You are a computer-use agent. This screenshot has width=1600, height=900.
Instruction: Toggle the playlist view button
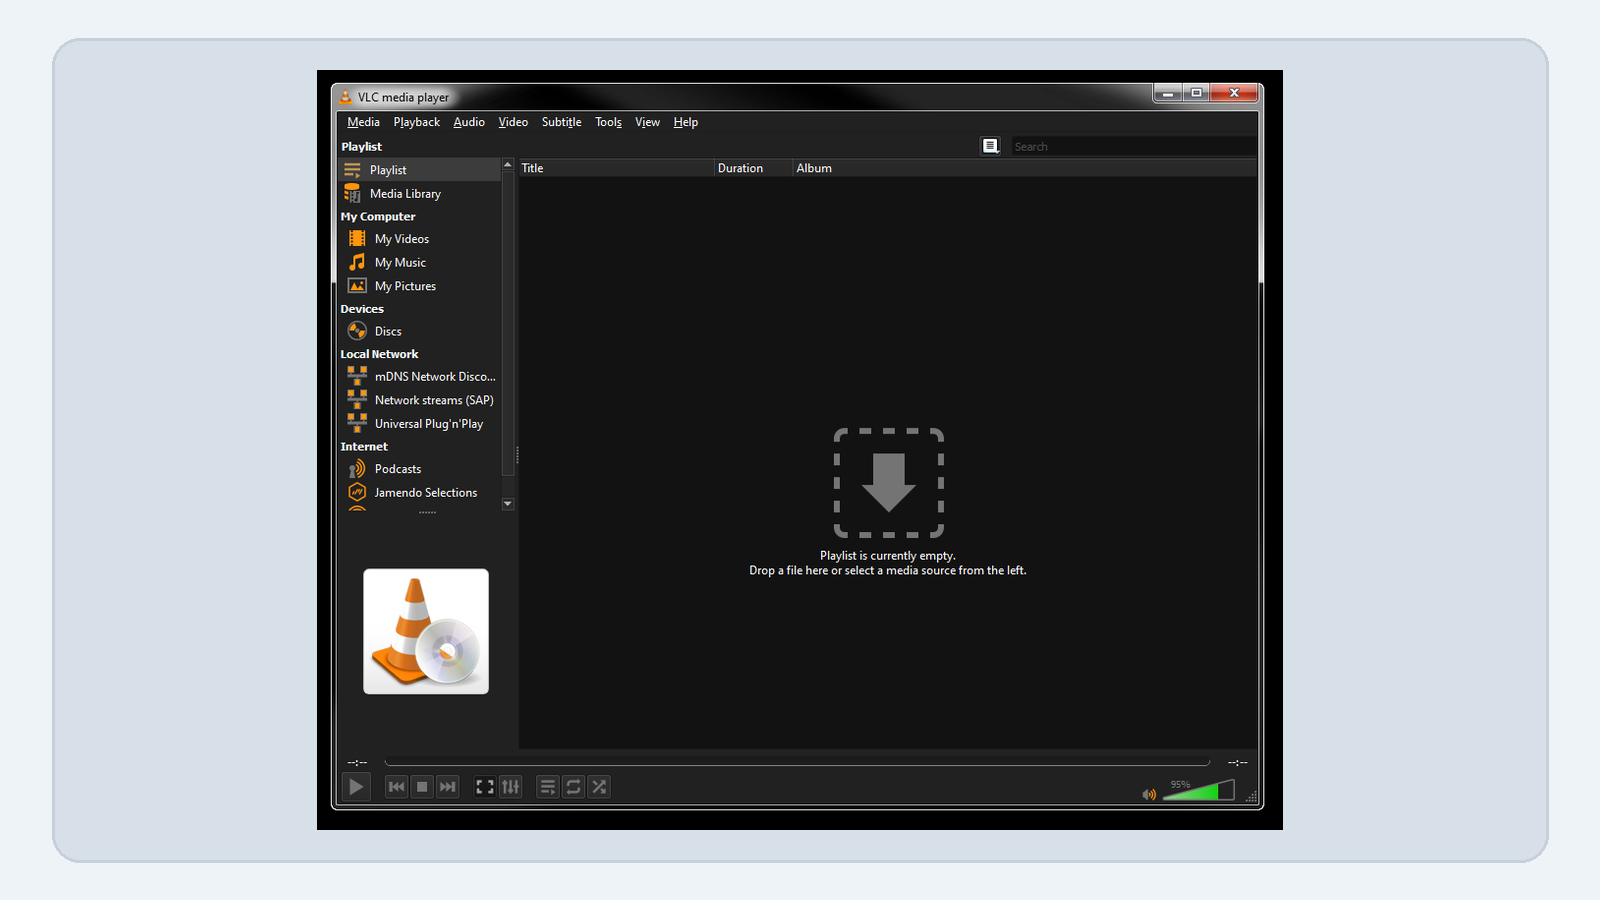click(548, 787)
